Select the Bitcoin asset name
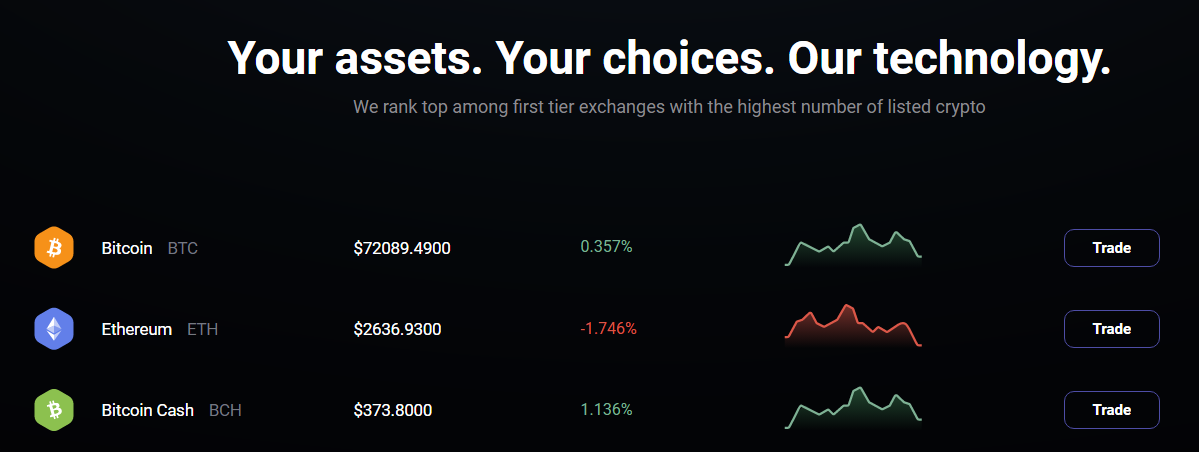Viewport: 1199px width, 452px height. click(x=127, y=249)
